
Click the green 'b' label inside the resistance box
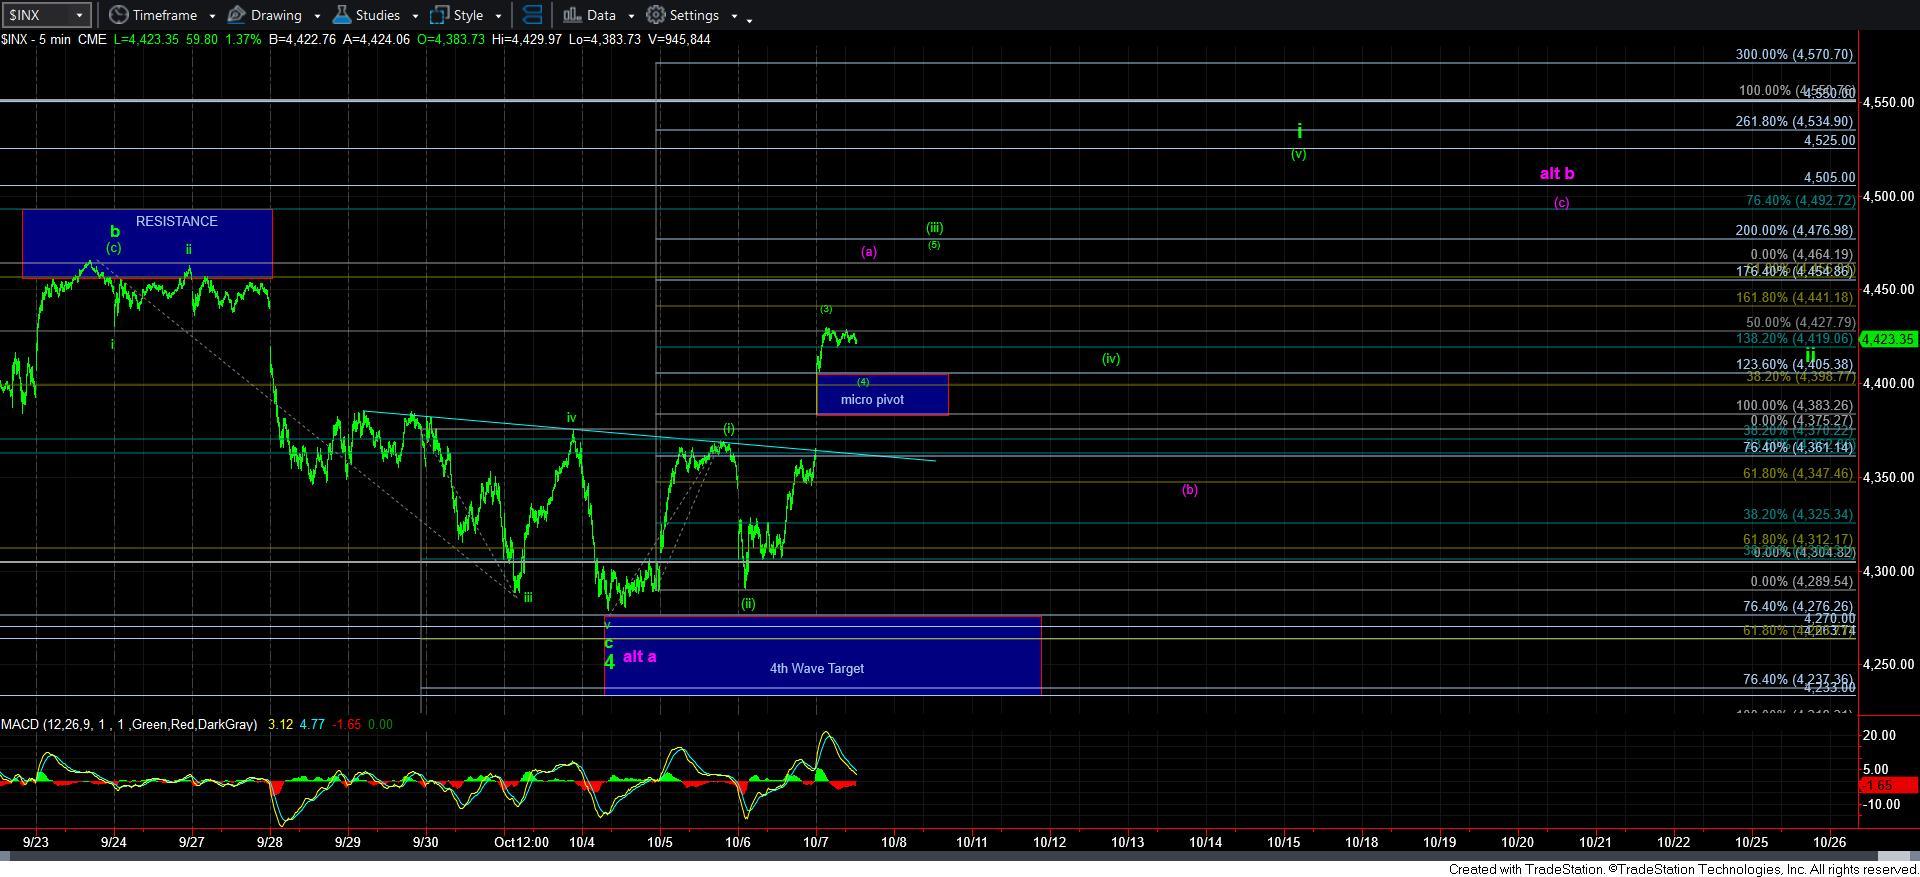(x=114, y=231)
